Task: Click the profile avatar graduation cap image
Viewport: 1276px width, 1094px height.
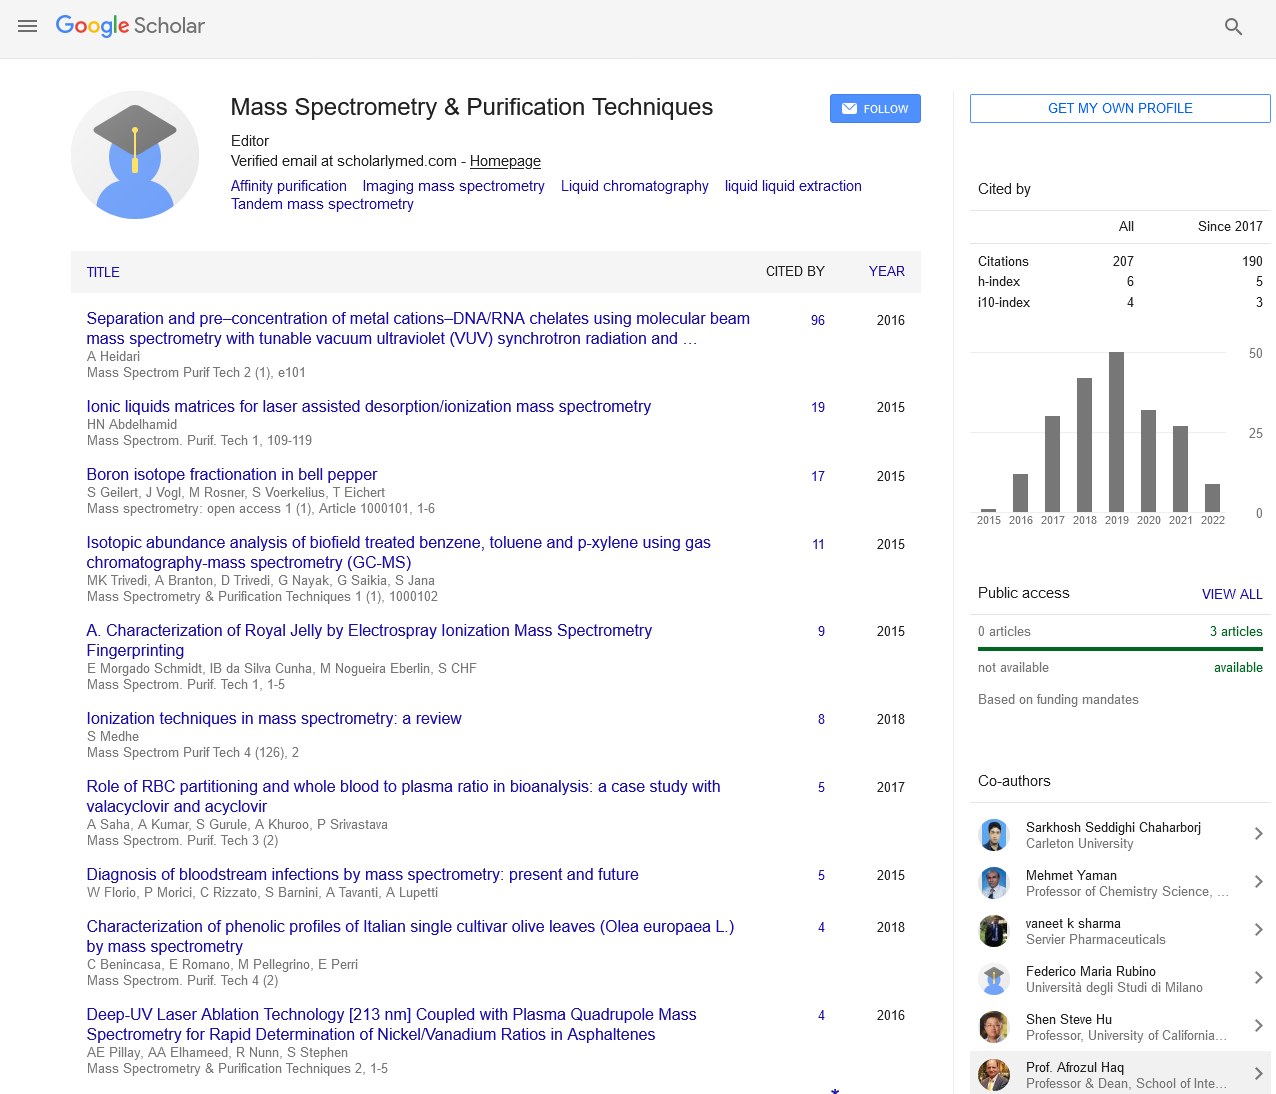Action: (135, 155)
